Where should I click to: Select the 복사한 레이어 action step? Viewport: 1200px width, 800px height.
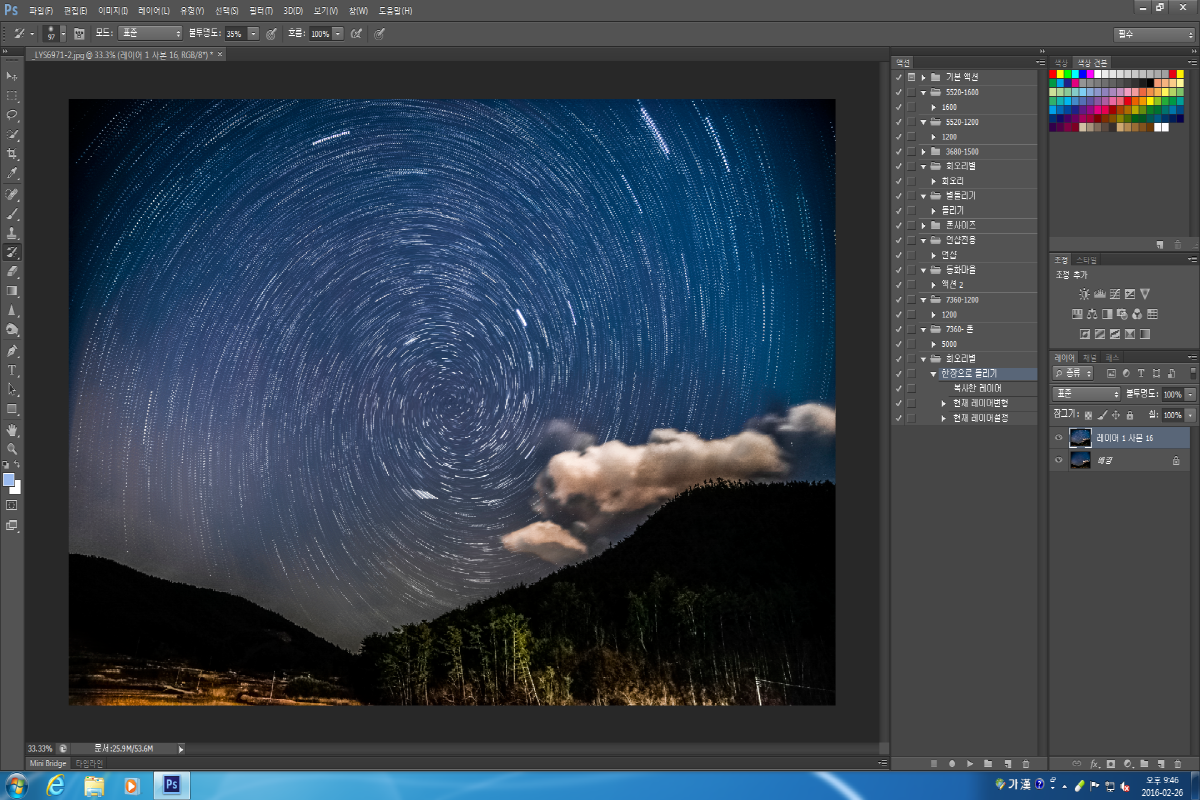coord(977,388)
